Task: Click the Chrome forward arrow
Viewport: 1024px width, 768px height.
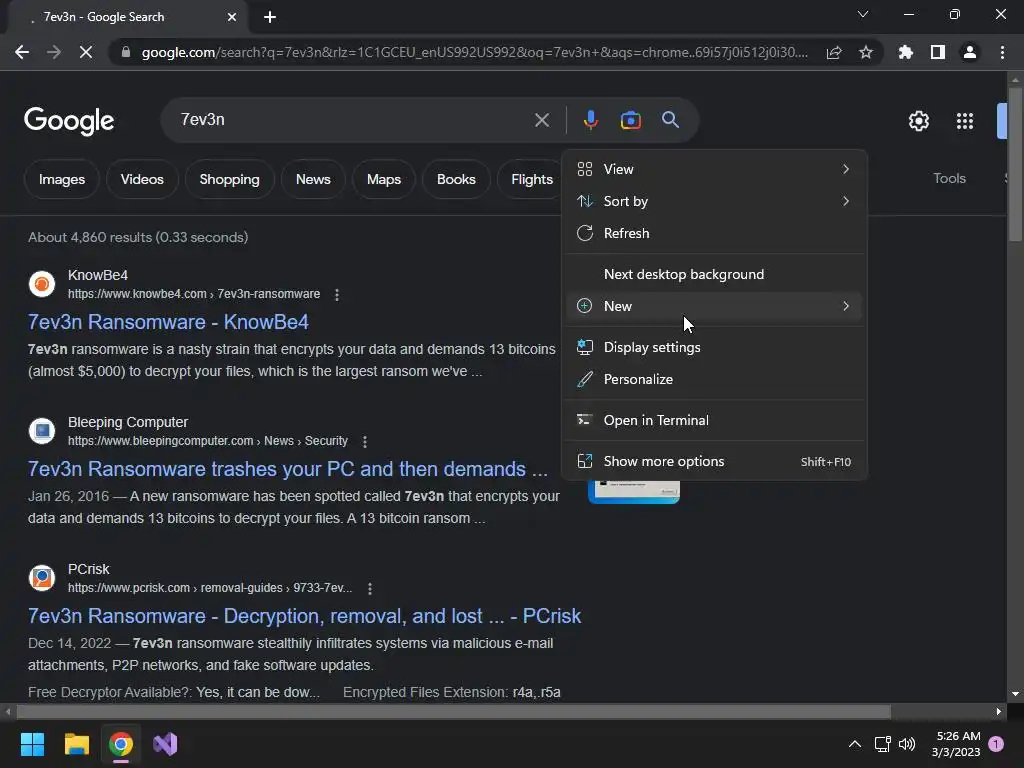Action: (x=54, y=52)
